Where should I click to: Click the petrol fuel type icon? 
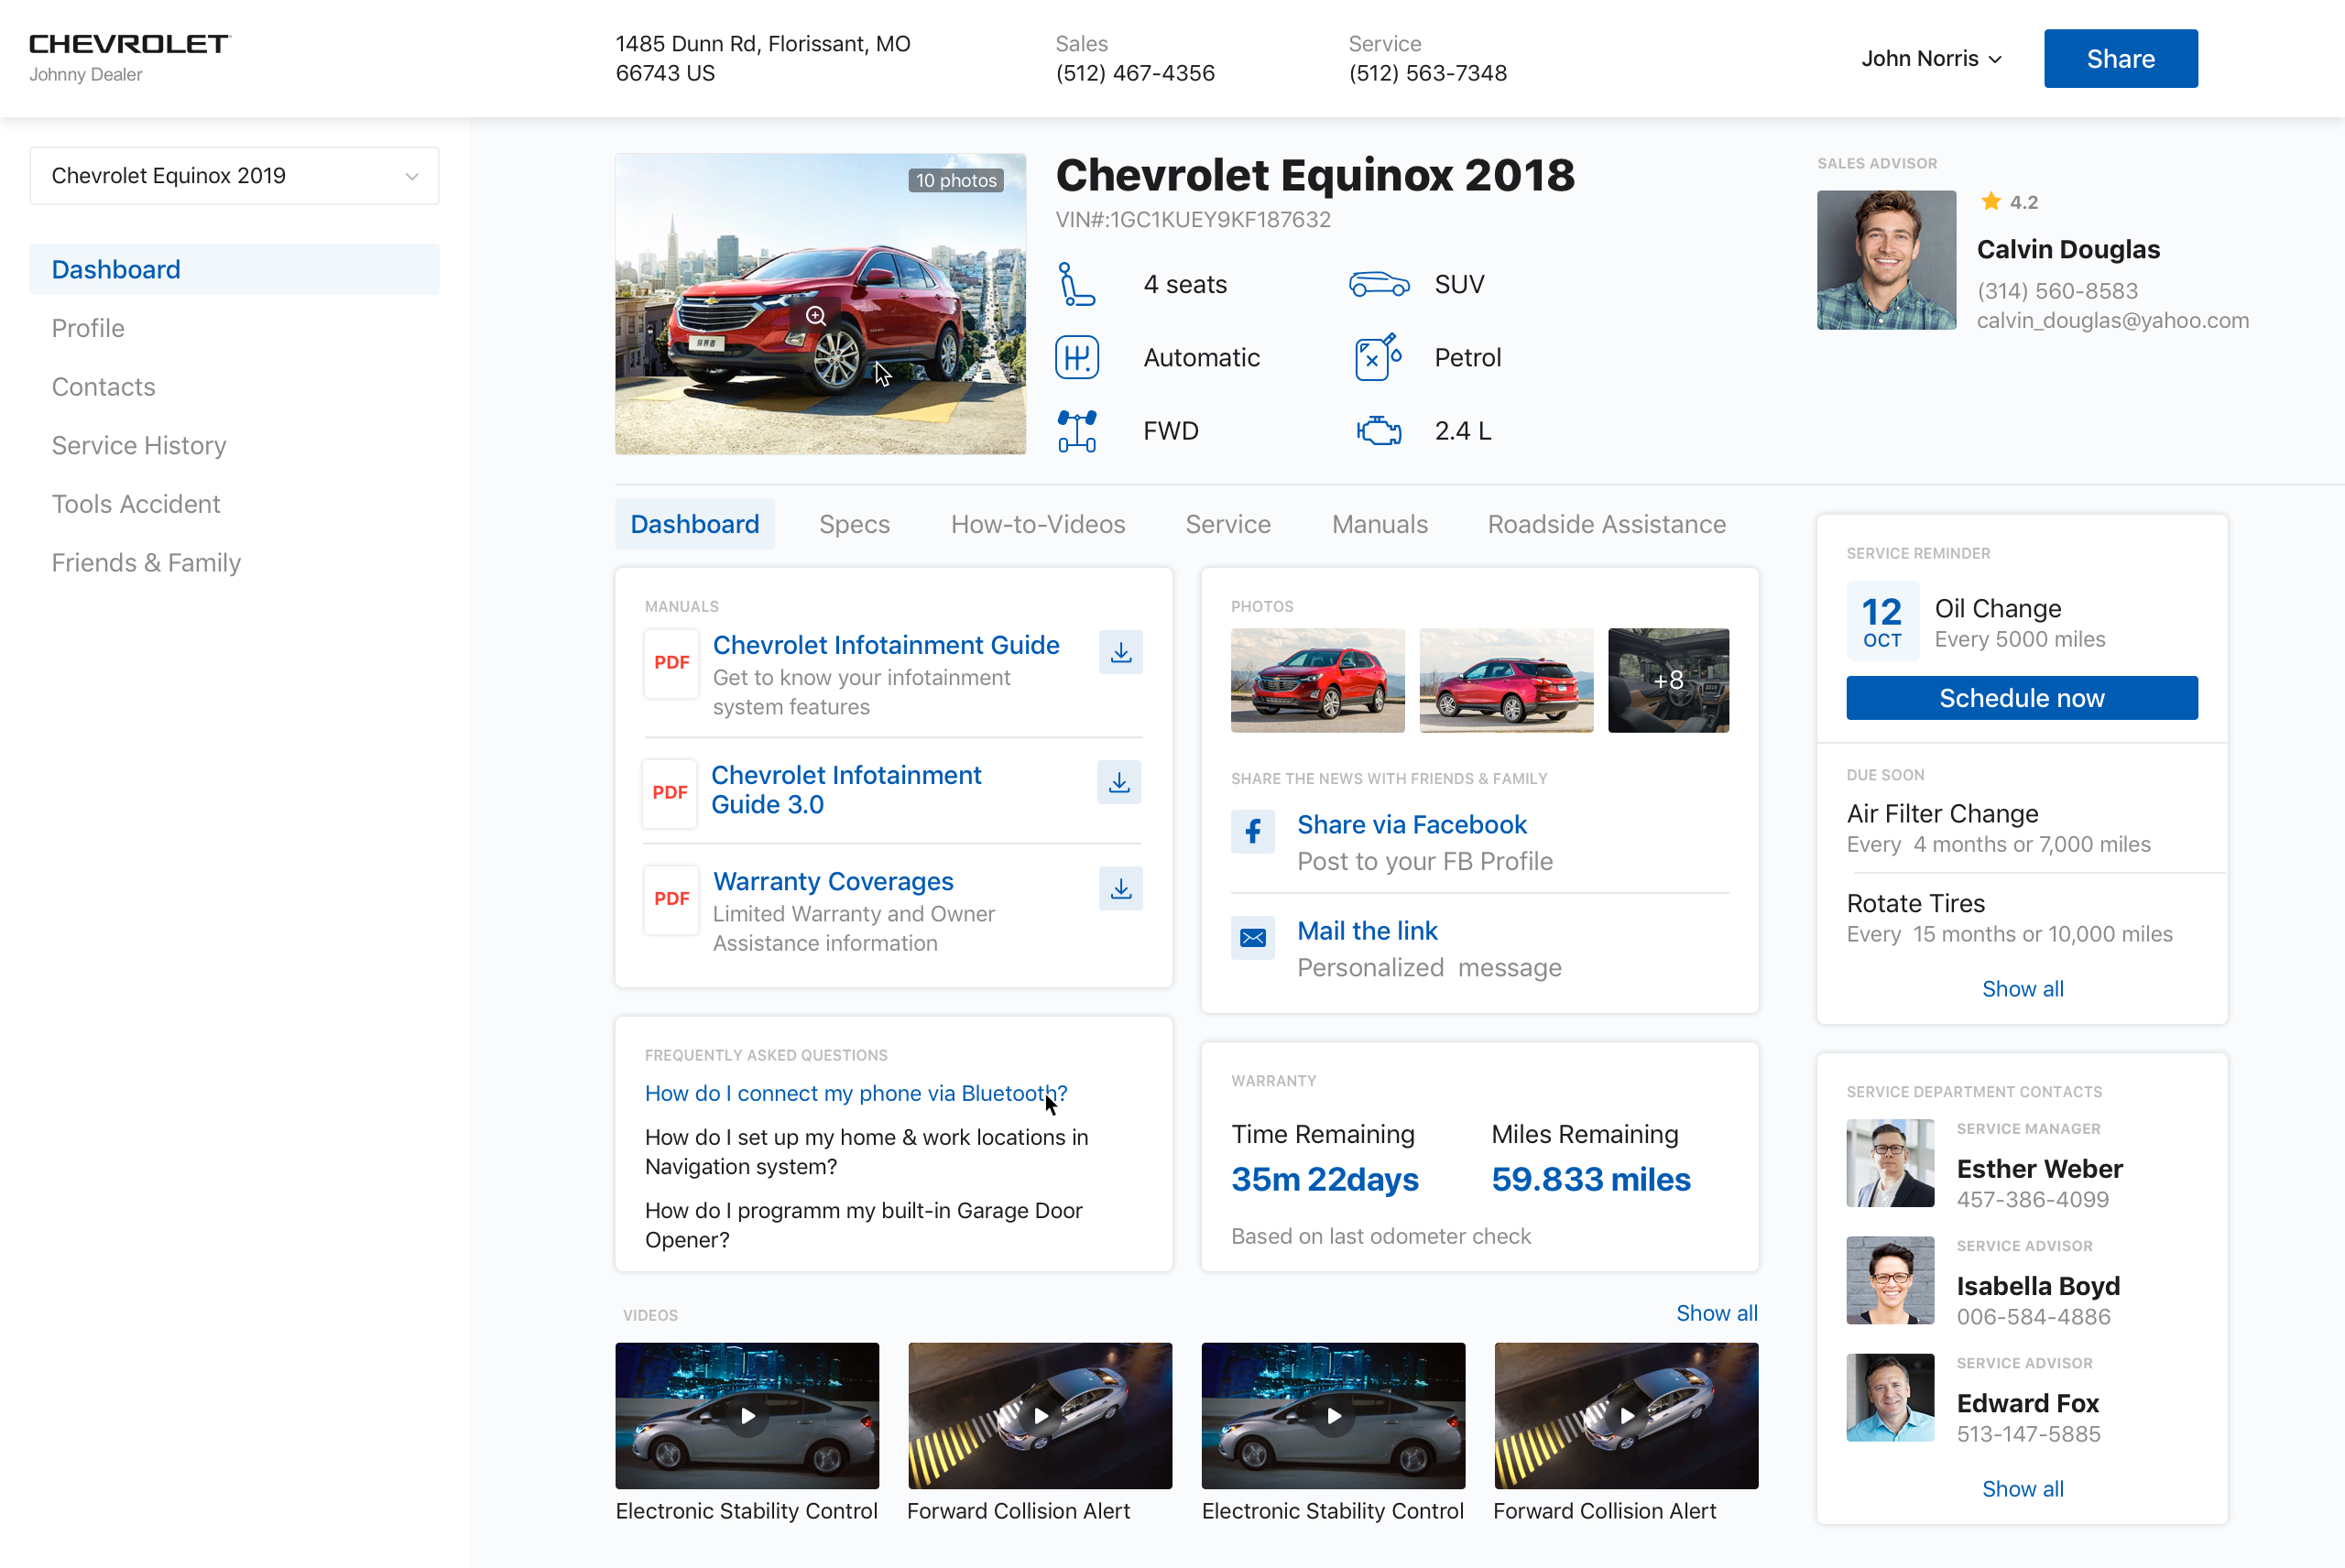(1380, 355)
